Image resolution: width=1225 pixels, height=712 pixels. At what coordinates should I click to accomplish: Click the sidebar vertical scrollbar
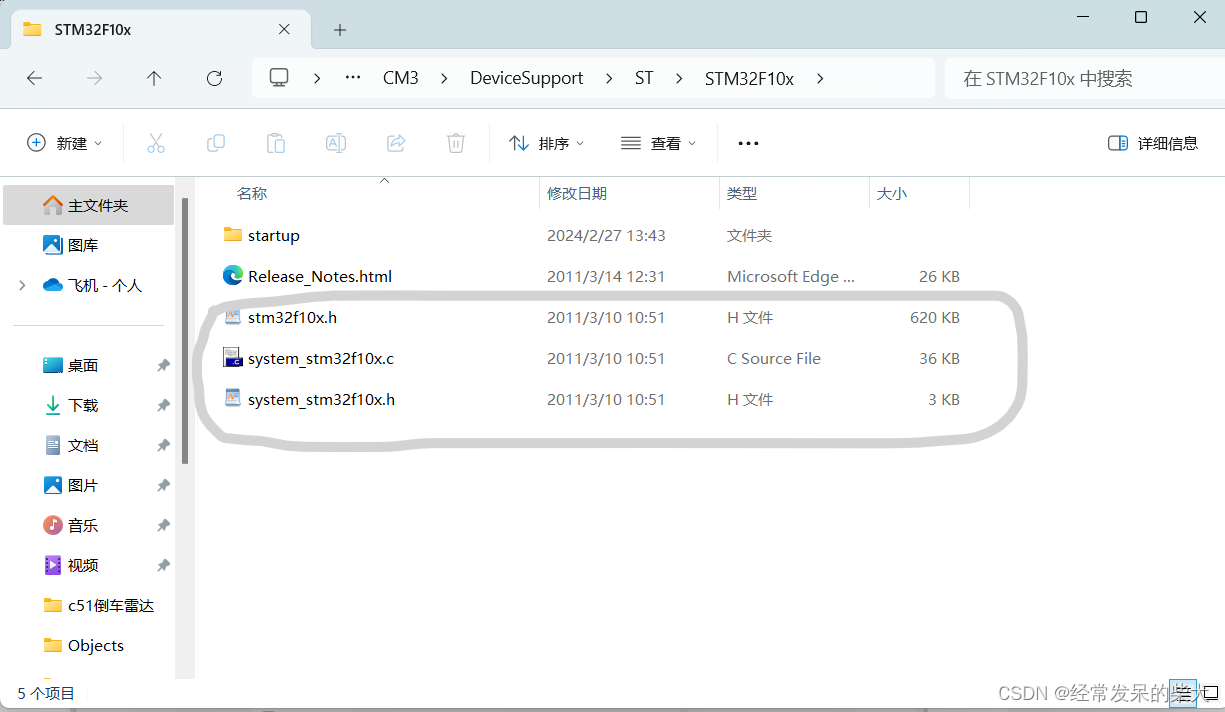coord(185,330)
